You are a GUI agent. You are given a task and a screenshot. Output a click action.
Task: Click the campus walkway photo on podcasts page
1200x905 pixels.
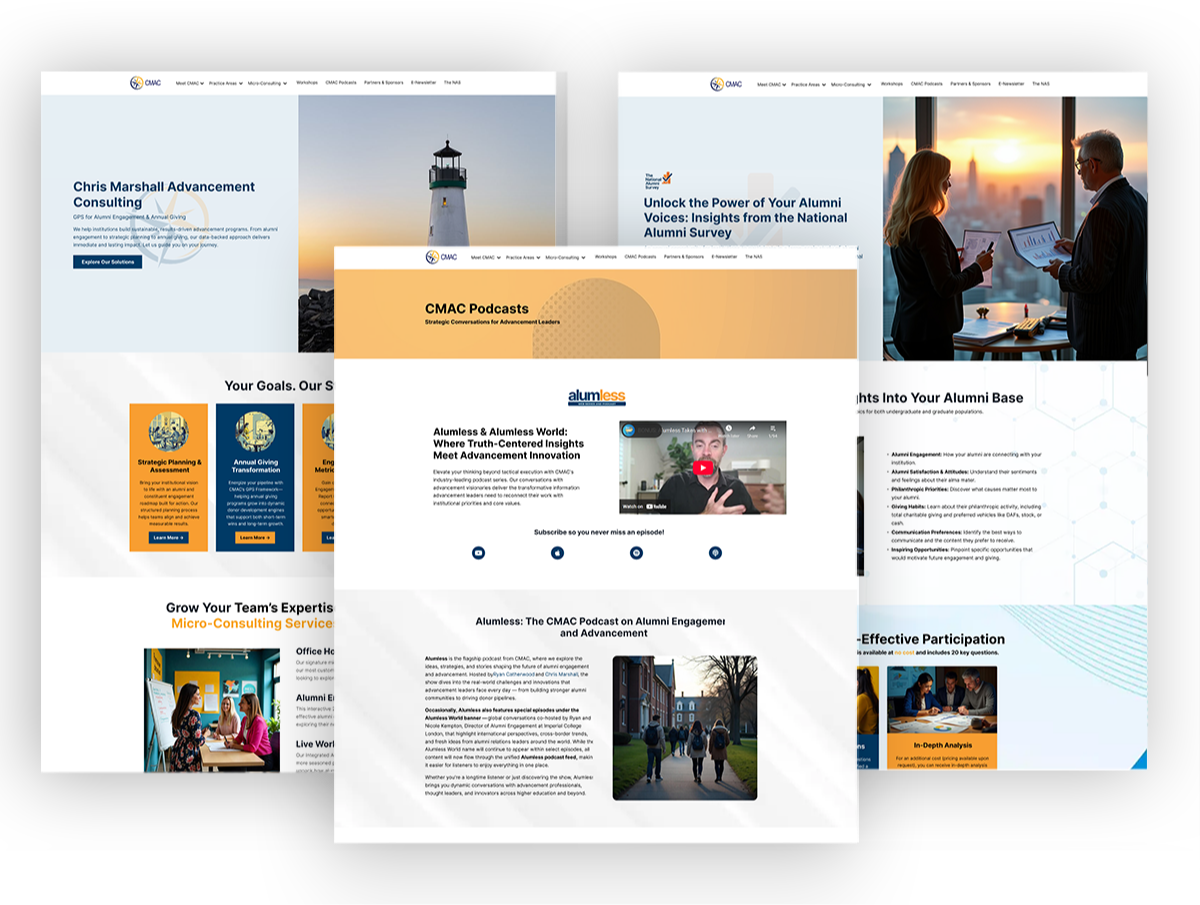point(685,728)
